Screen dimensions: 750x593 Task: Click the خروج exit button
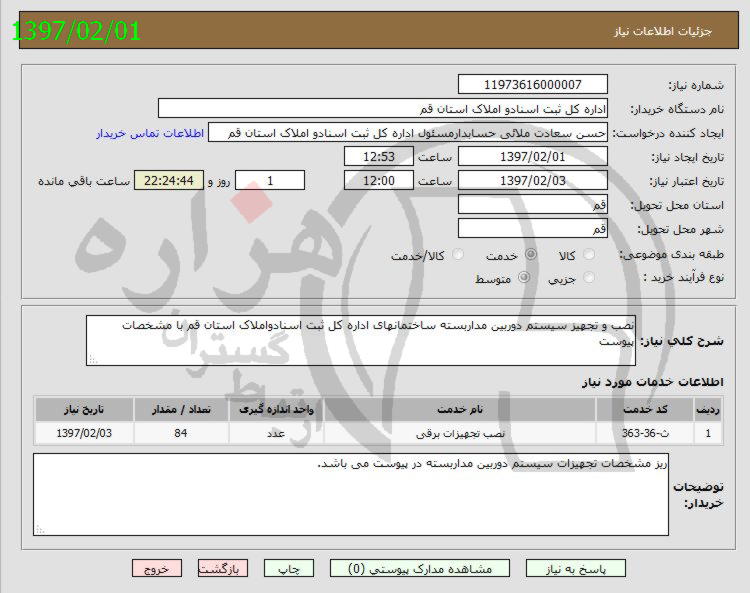[x=157, y=569]
